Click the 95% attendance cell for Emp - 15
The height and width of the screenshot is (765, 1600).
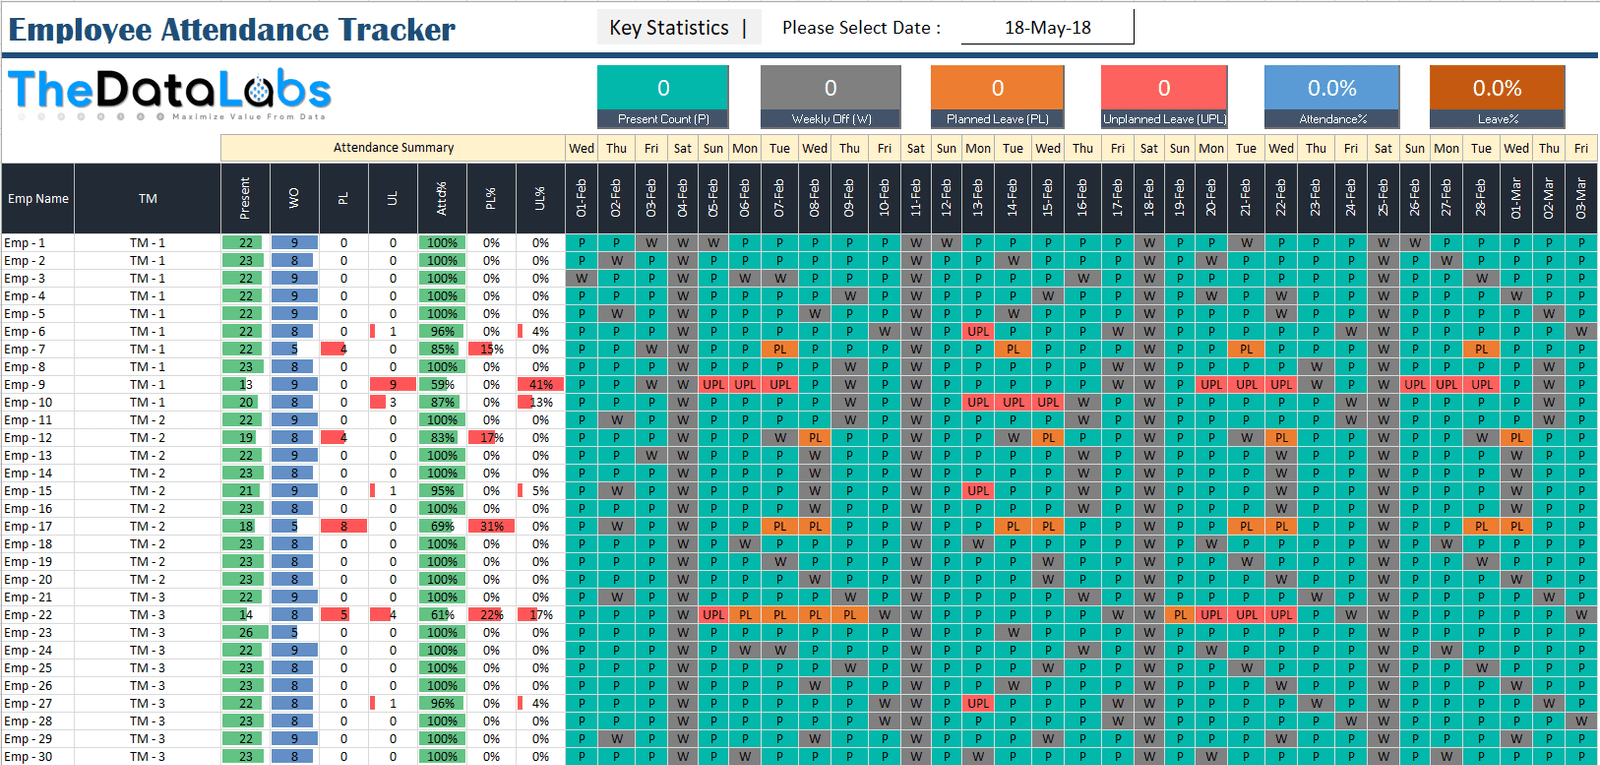click(442, 491)
